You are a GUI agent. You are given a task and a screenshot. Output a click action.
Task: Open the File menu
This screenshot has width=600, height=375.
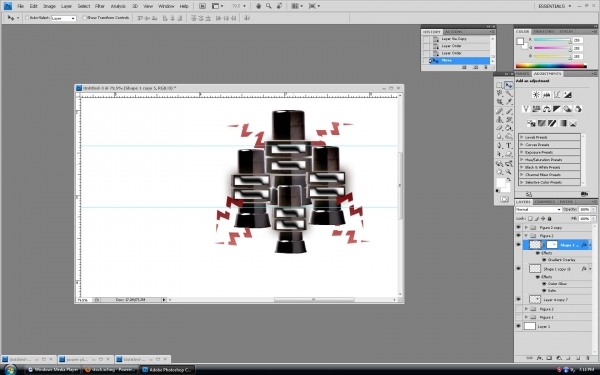20,6
